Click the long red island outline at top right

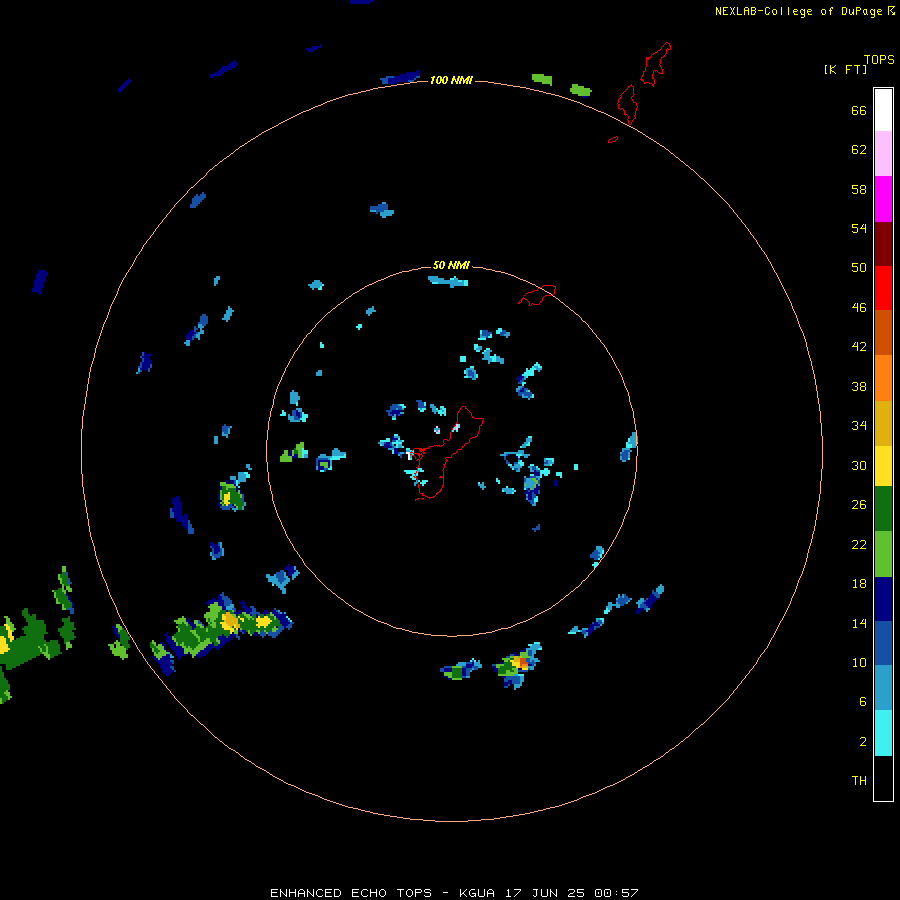click(x=655, y=64)
